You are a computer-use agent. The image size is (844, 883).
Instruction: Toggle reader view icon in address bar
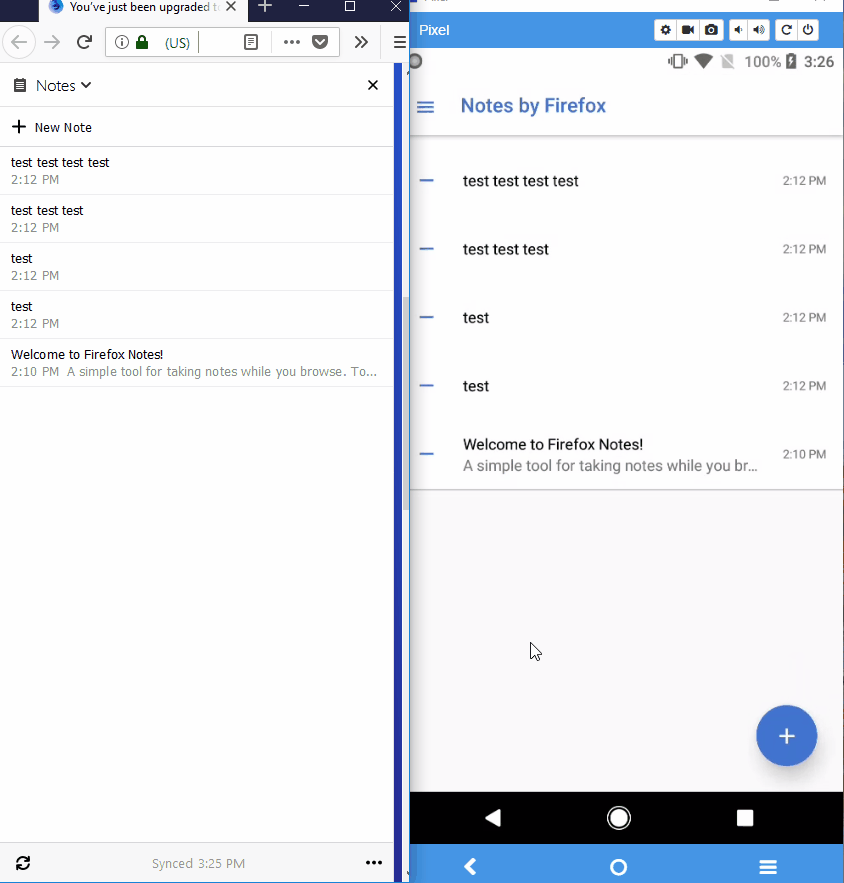click(x=251, y=42)
